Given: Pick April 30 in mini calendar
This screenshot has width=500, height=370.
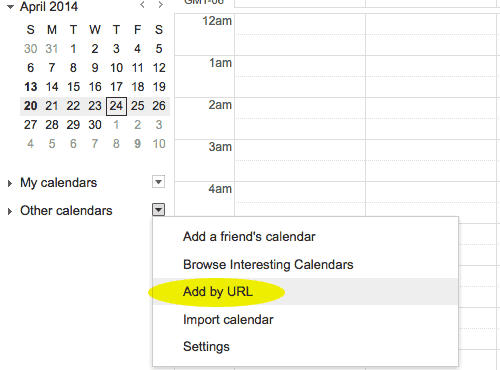Looking at the screenshot, I should coord(95,125).
